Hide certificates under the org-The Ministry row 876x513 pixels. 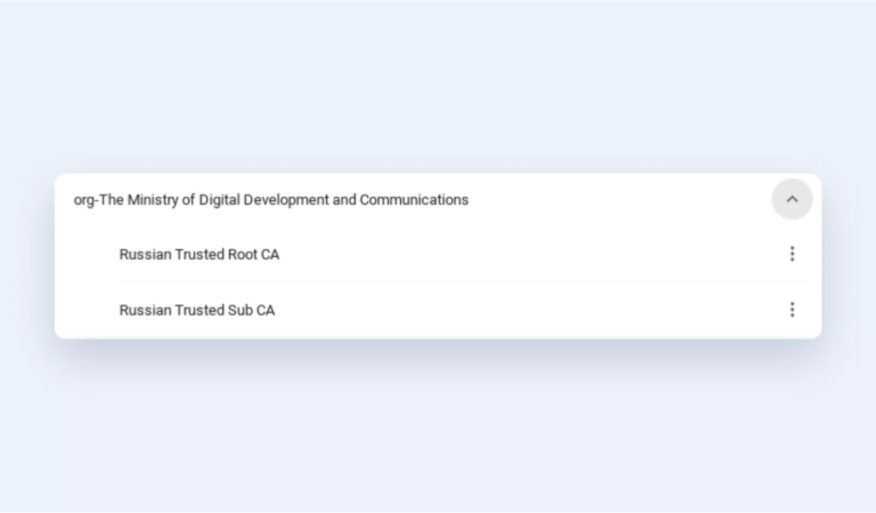click(792, 200)
